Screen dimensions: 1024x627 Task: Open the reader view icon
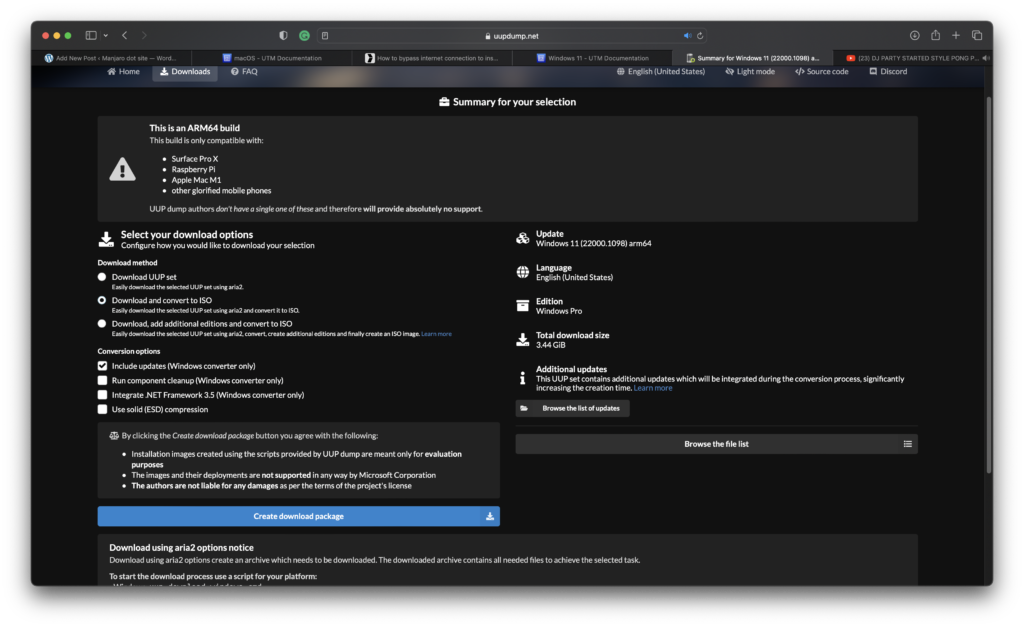pos(325,35)
